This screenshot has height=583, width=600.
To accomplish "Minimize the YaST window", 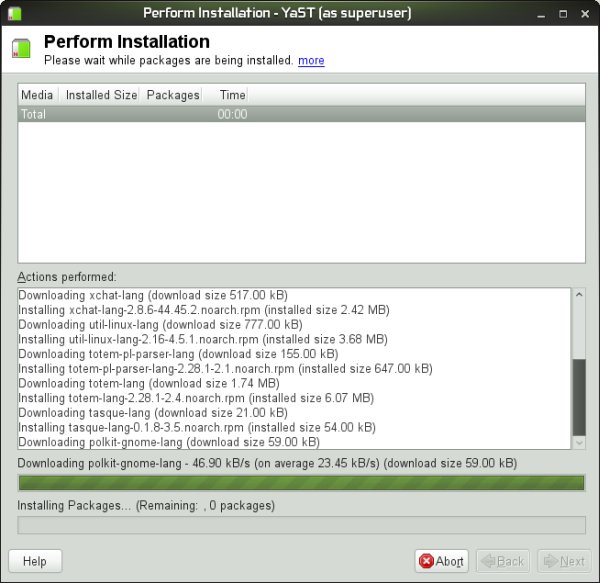I will click(x=541, y=15).
